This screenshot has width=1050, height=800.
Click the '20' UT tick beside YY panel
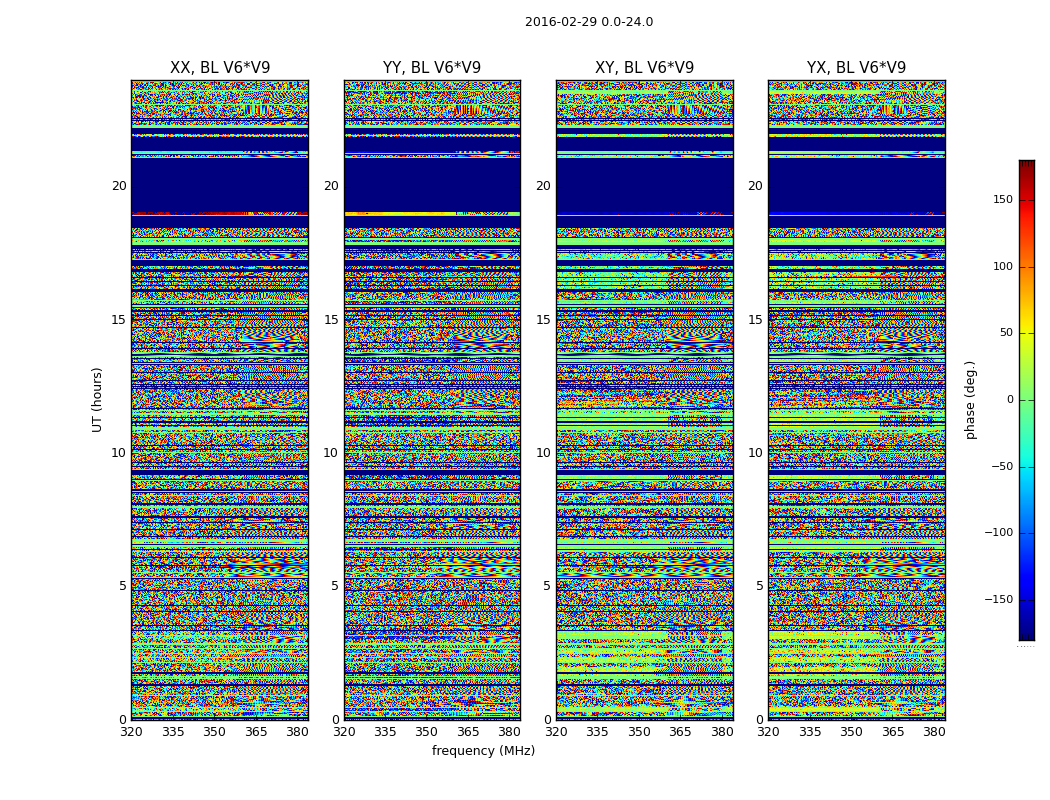331,186
